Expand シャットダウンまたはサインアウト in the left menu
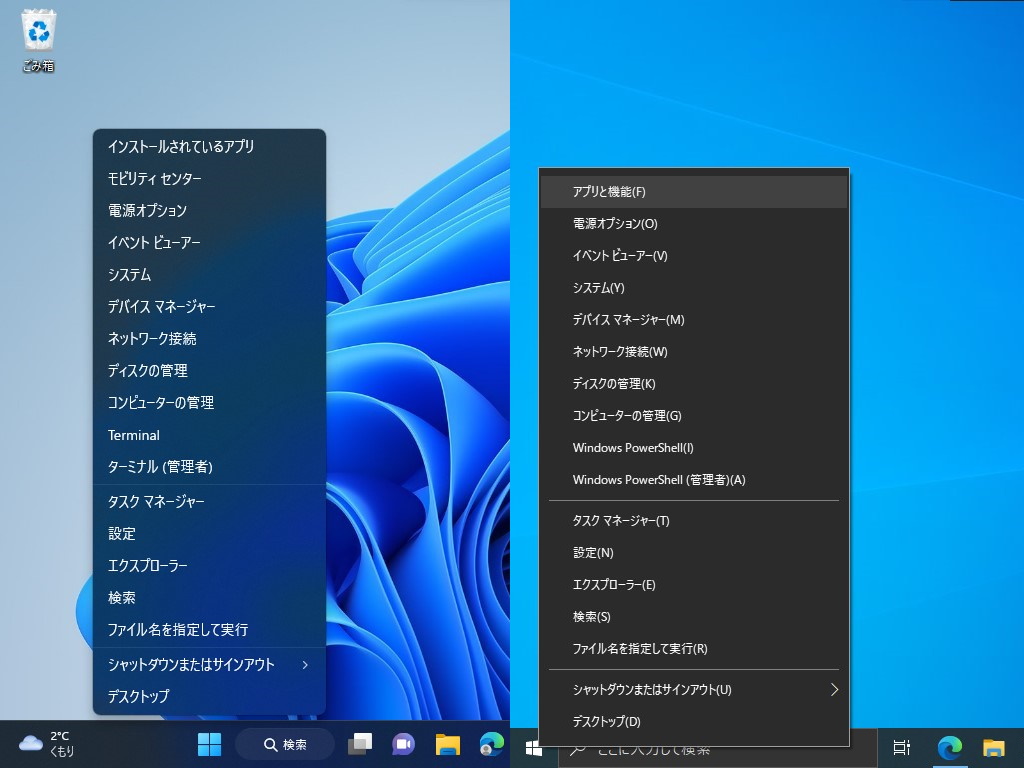This screenshot has width=1024, height=768. (x=200, y=663)
